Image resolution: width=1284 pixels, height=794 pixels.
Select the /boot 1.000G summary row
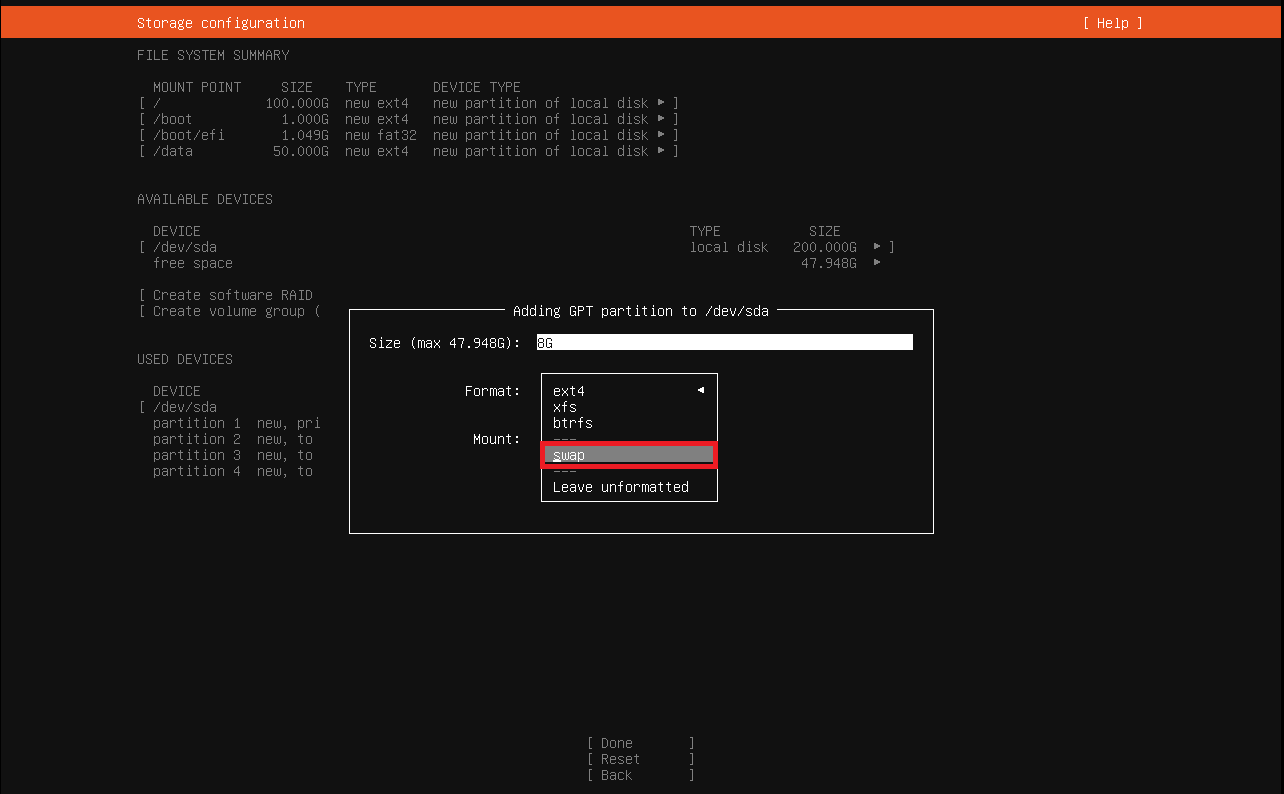point(409,119)
